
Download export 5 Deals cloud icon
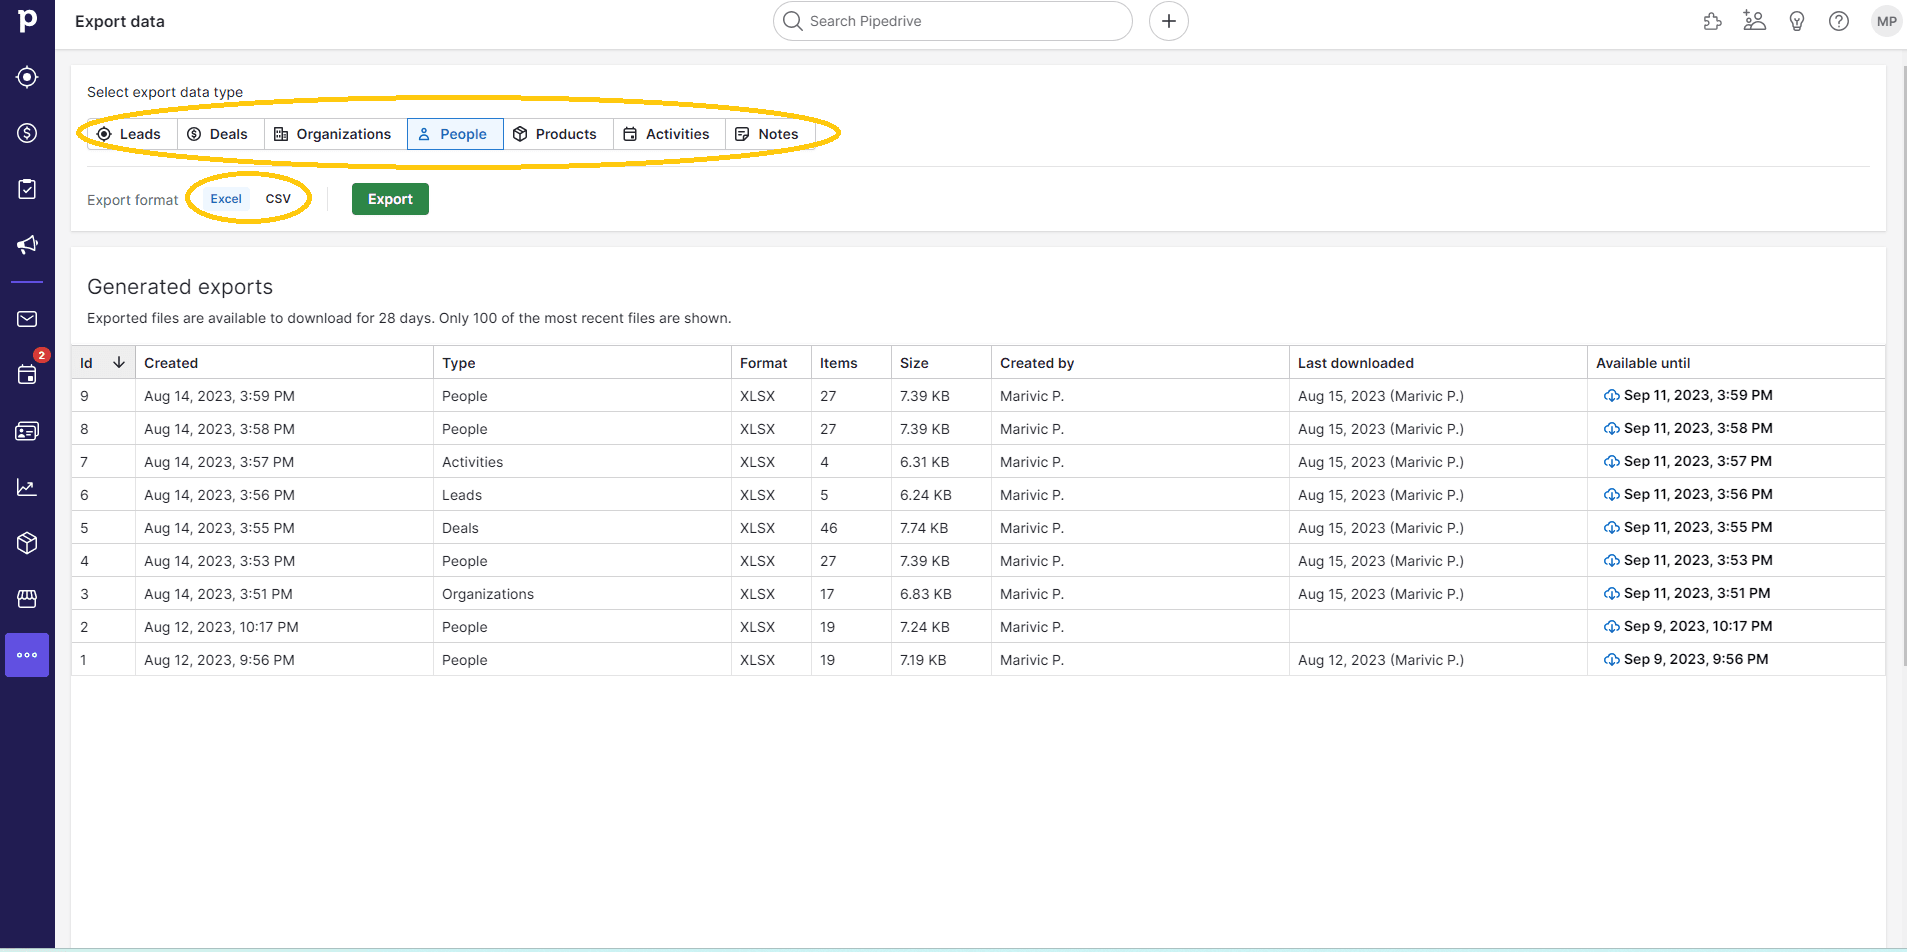coord(1612,528)
